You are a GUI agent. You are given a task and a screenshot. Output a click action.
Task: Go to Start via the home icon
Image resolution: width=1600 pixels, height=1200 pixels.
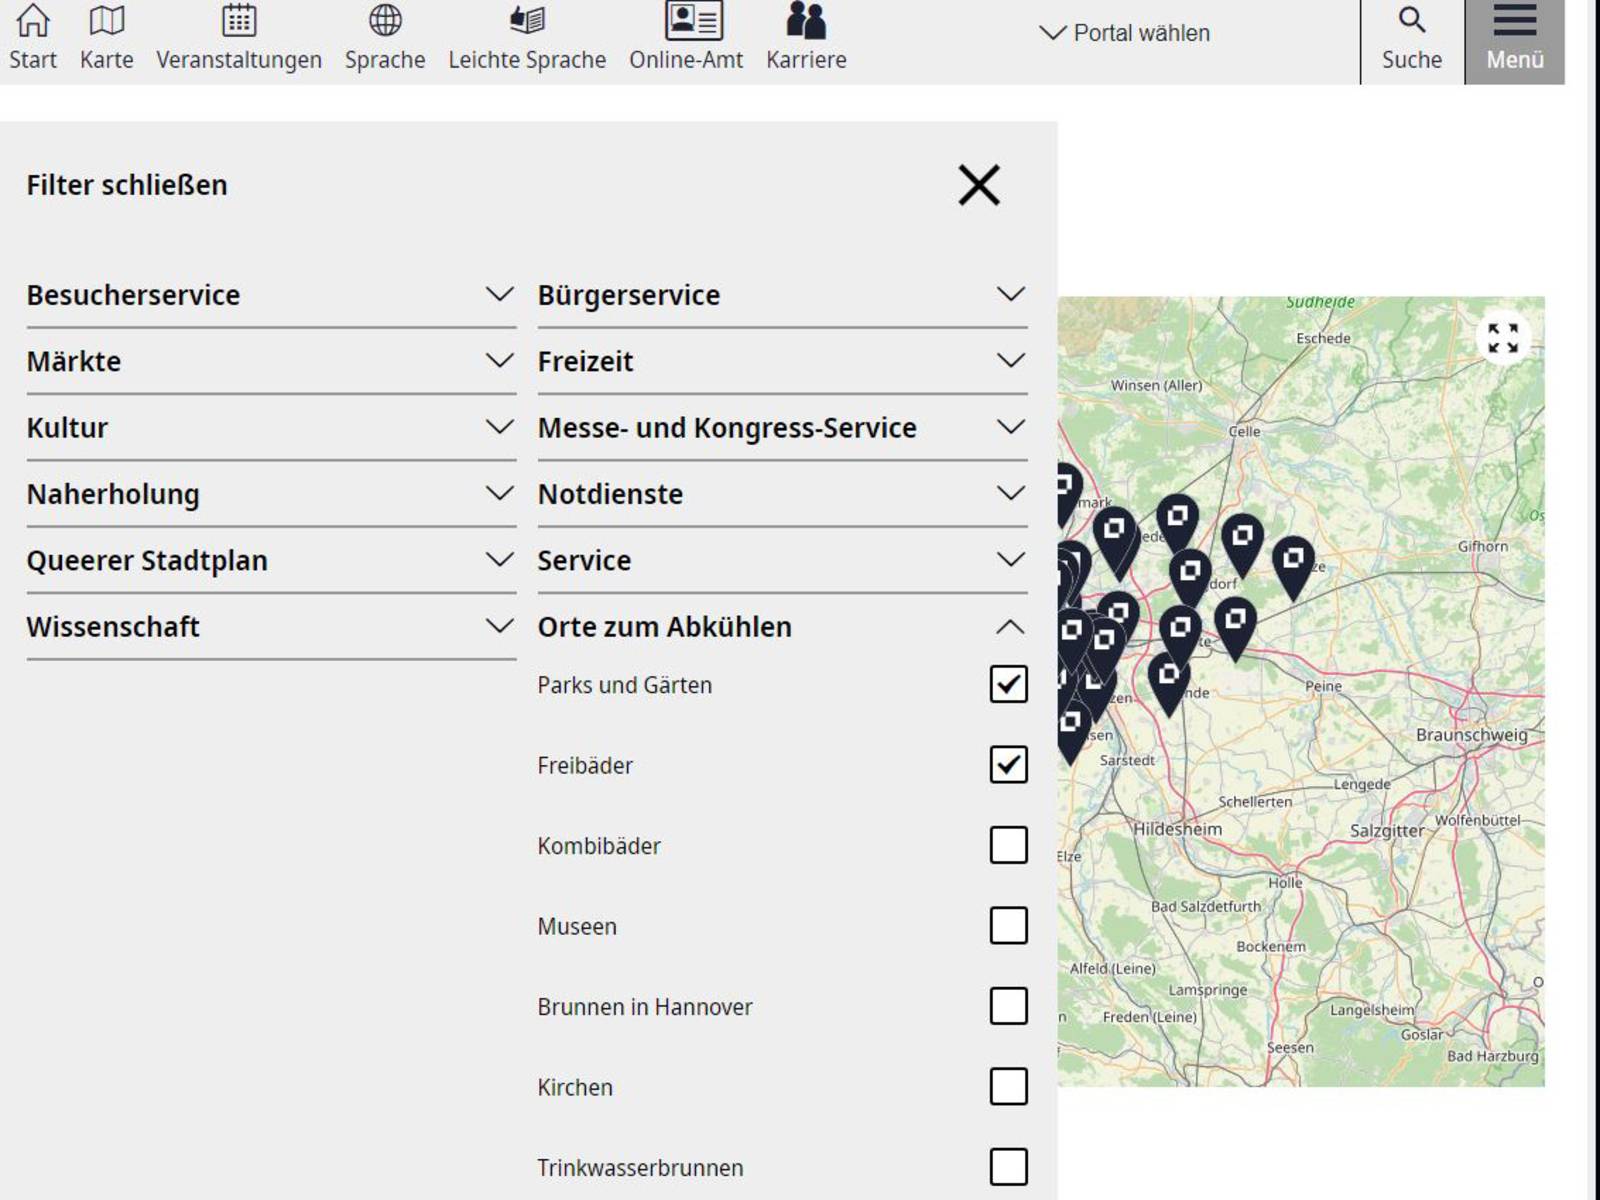33,21
